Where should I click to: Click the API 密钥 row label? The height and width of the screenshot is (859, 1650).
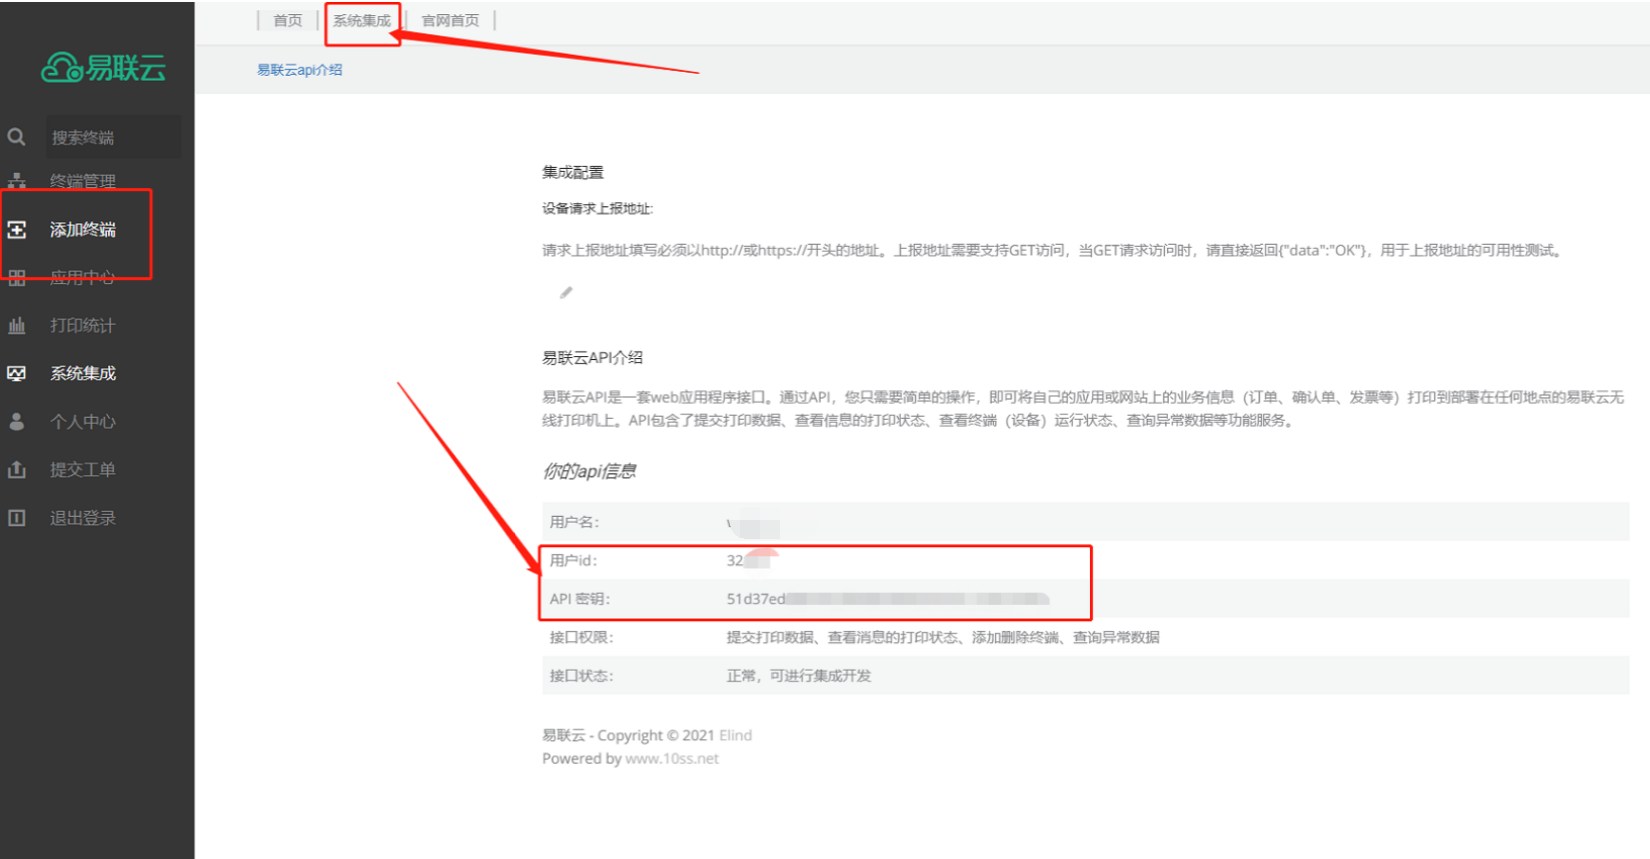tap(579, 599)
